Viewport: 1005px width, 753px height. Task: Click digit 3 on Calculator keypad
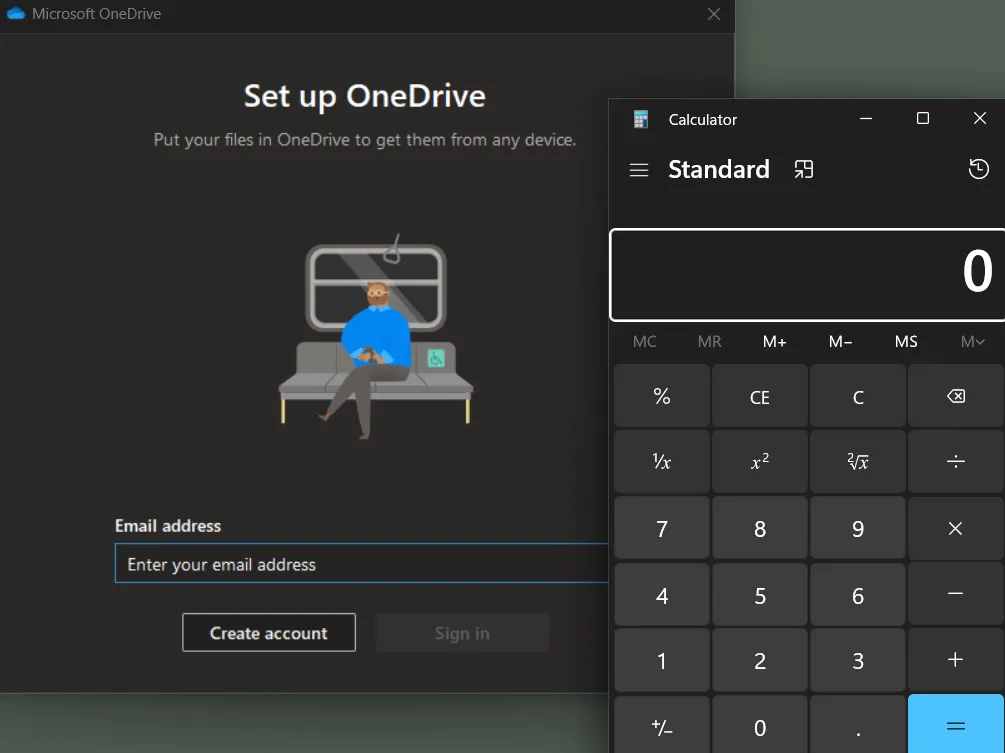[858, 660]
